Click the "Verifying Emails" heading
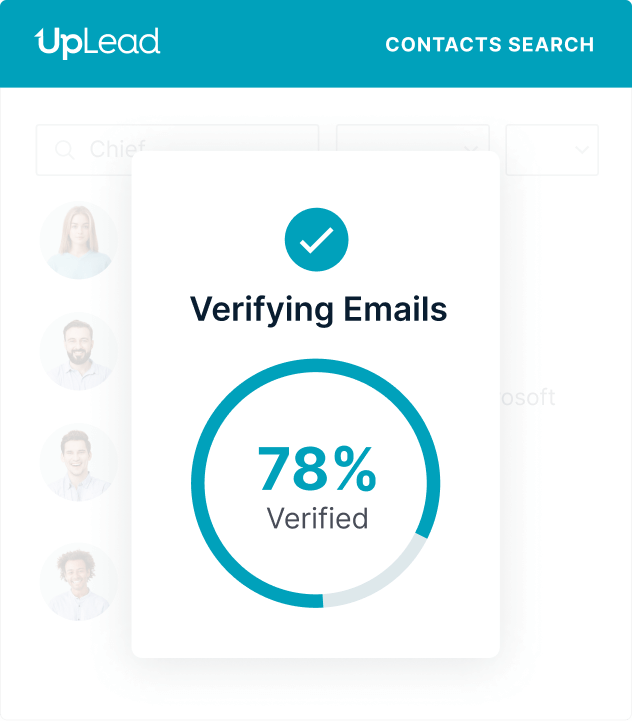 coord(318,309)
